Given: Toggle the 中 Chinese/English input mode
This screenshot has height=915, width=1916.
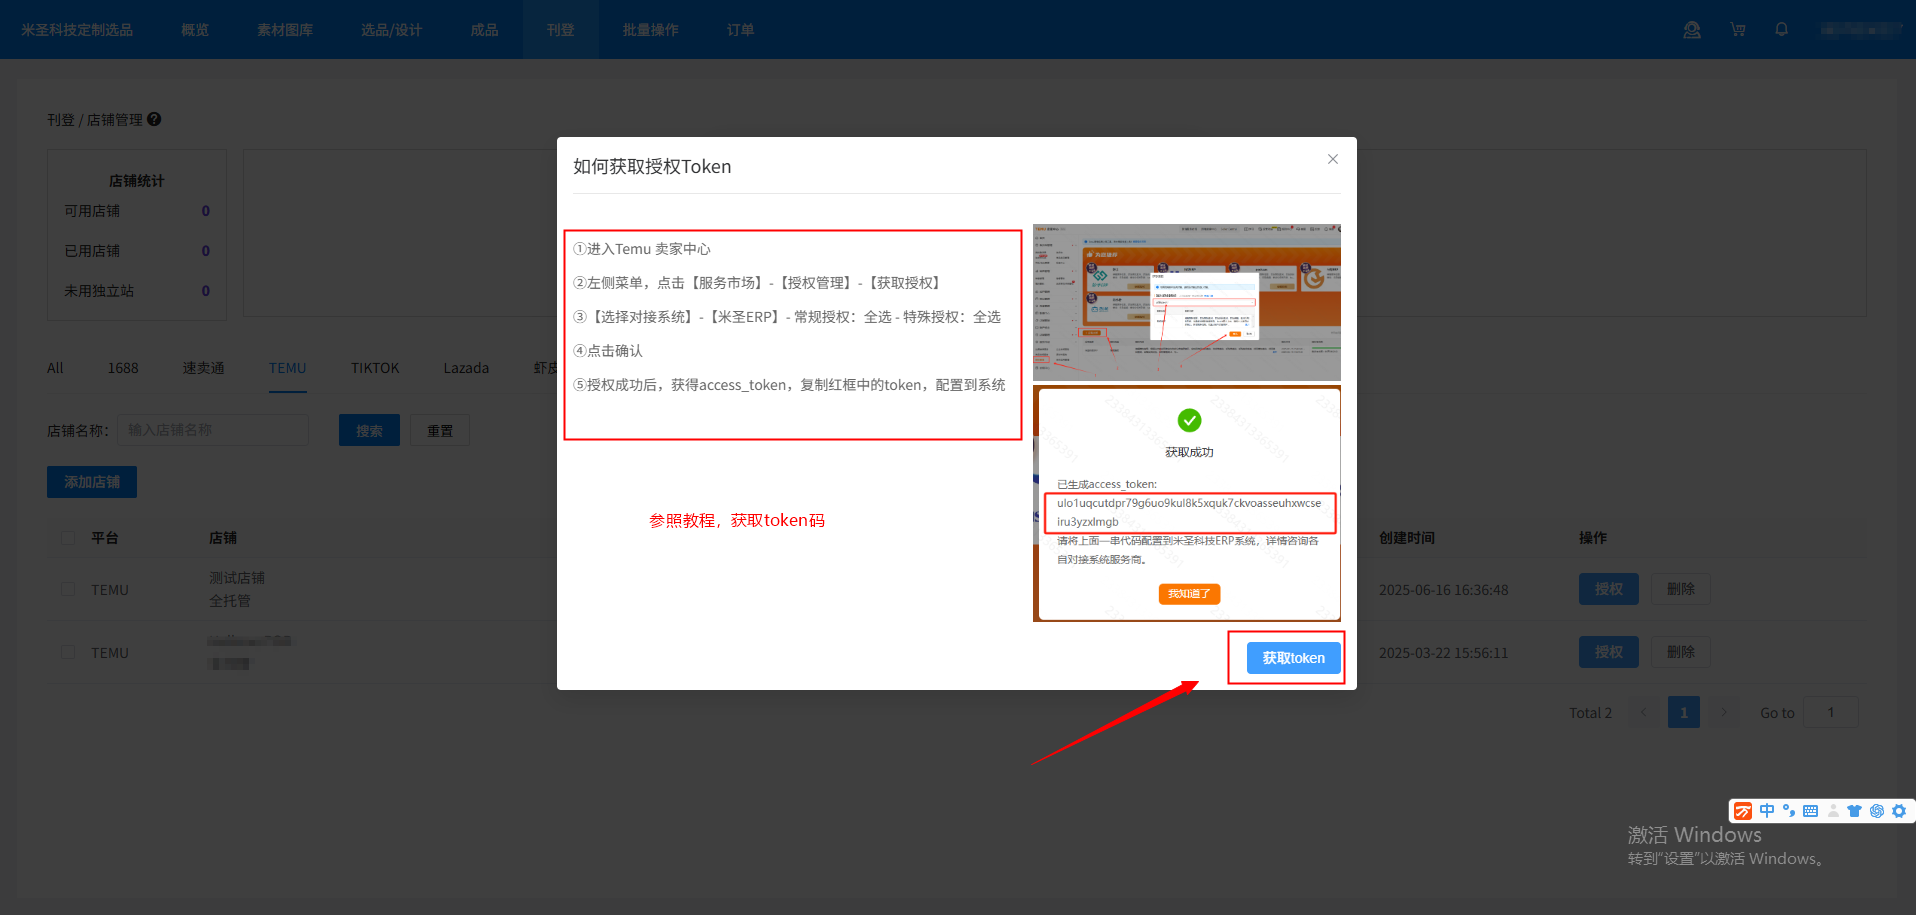Looking at the screenshot, I should click(1767, 811).
